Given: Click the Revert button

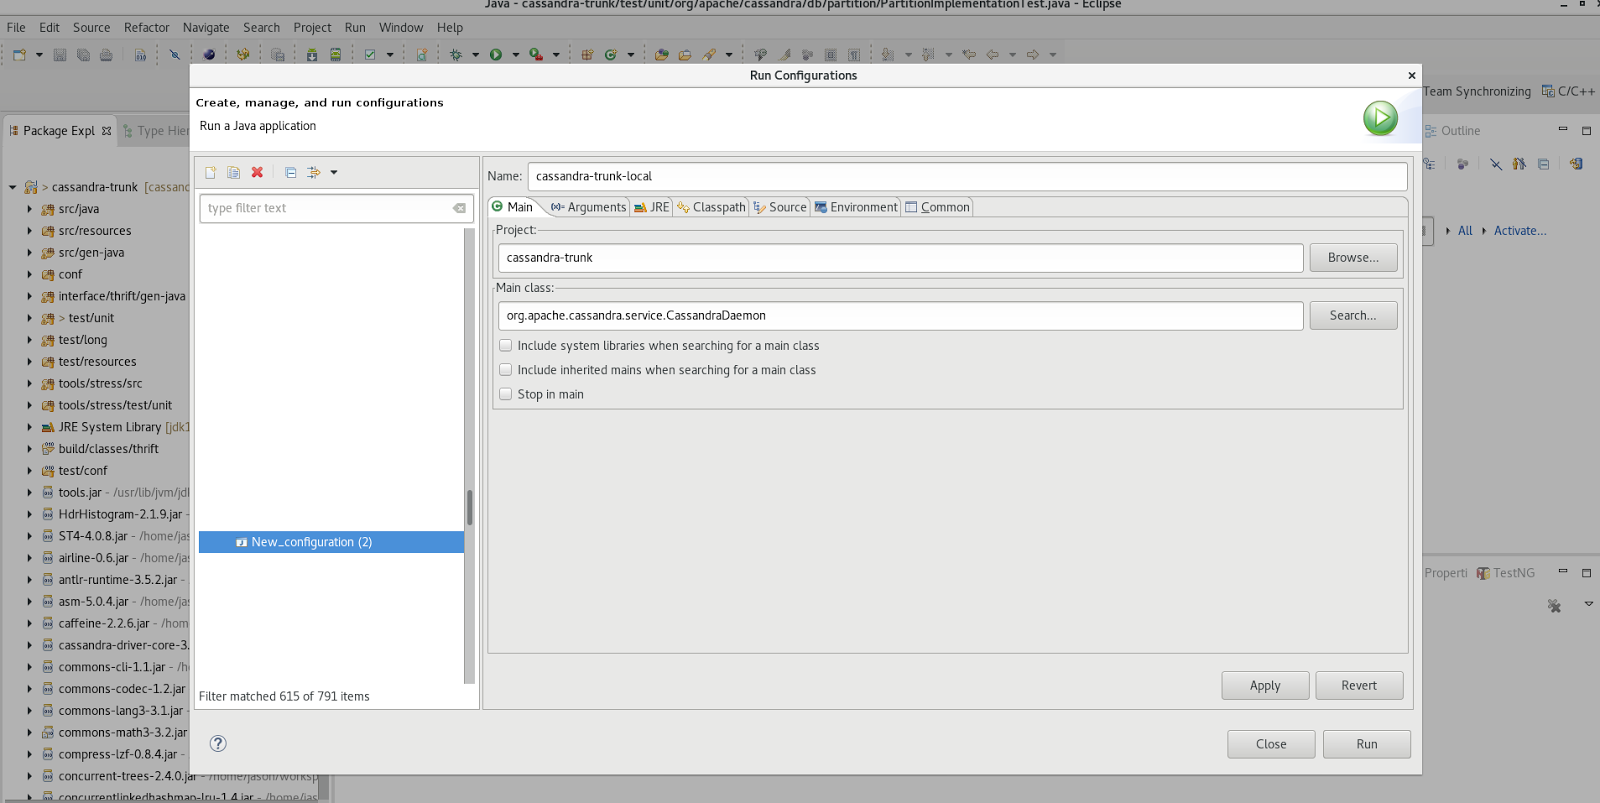Looking at the screenshot, I should pos(1359,686).
